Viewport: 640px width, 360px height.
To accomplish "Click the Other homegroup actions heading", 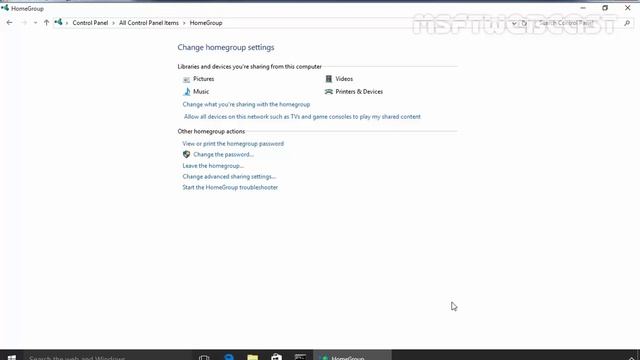I will pyautogui.click(x=211, y=131).
